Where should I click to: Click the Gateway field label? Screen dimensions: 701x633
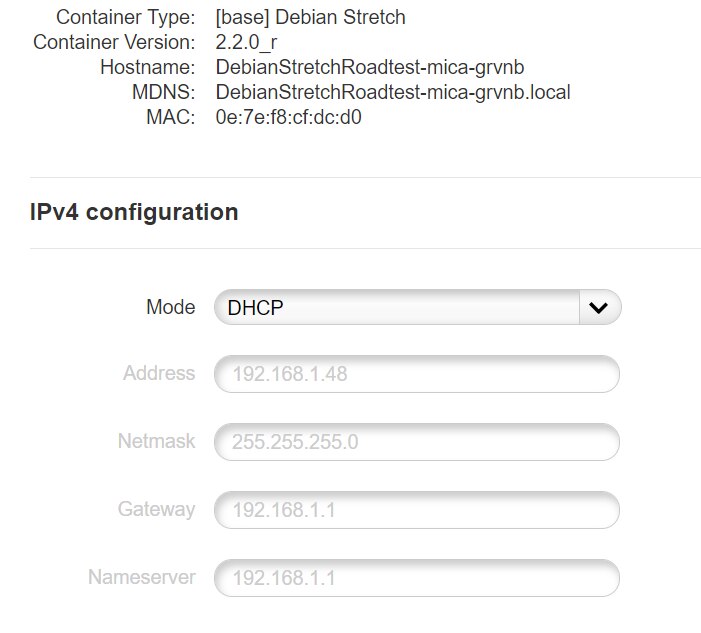(156, 509)
